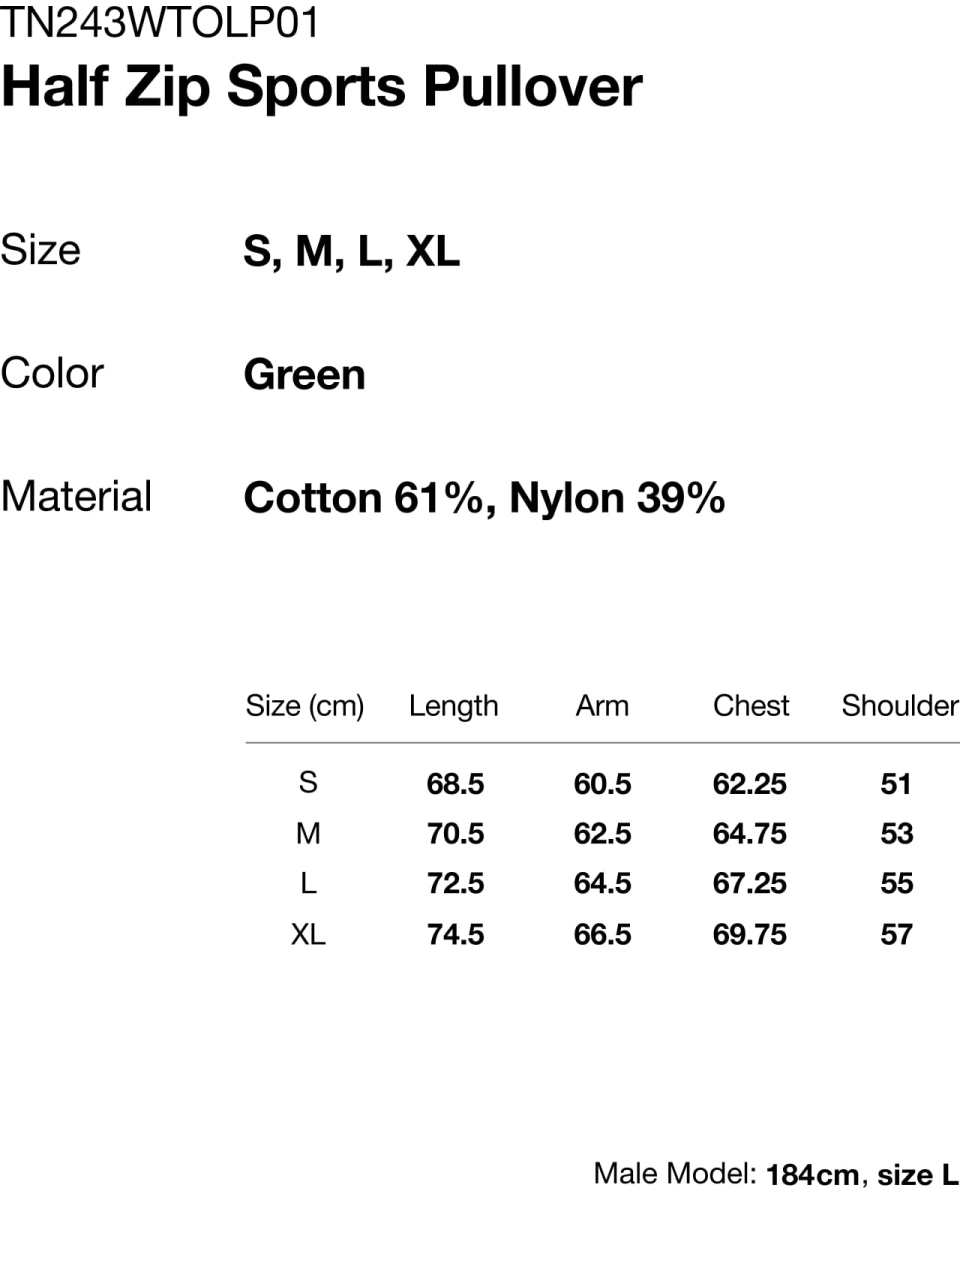Click the Male Model 184cm note
This screenshot has width=960, height=1281.
tap(775, 1174)
